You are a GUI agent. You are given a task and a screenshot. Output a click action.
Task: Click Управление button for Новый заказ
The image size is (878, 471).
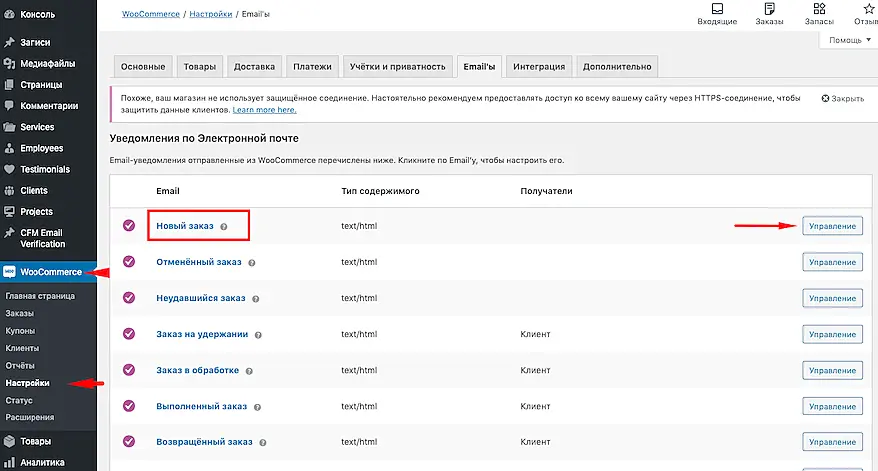[x=832, y=226]
